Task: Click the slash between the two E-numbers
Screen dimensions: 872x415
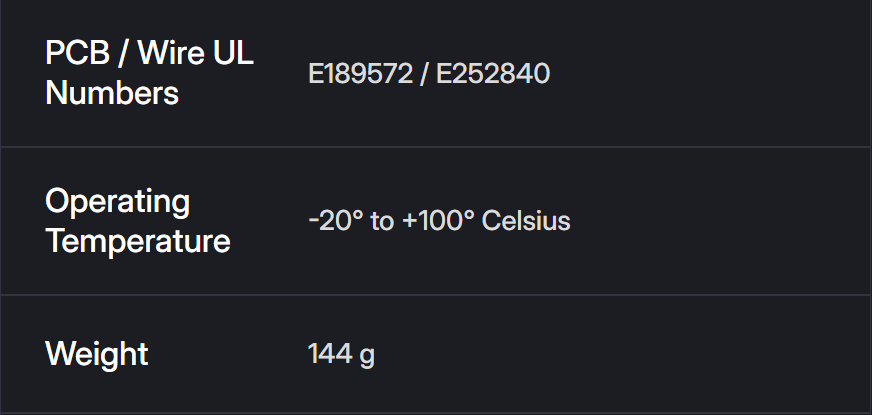Action: tap(424, 74)
